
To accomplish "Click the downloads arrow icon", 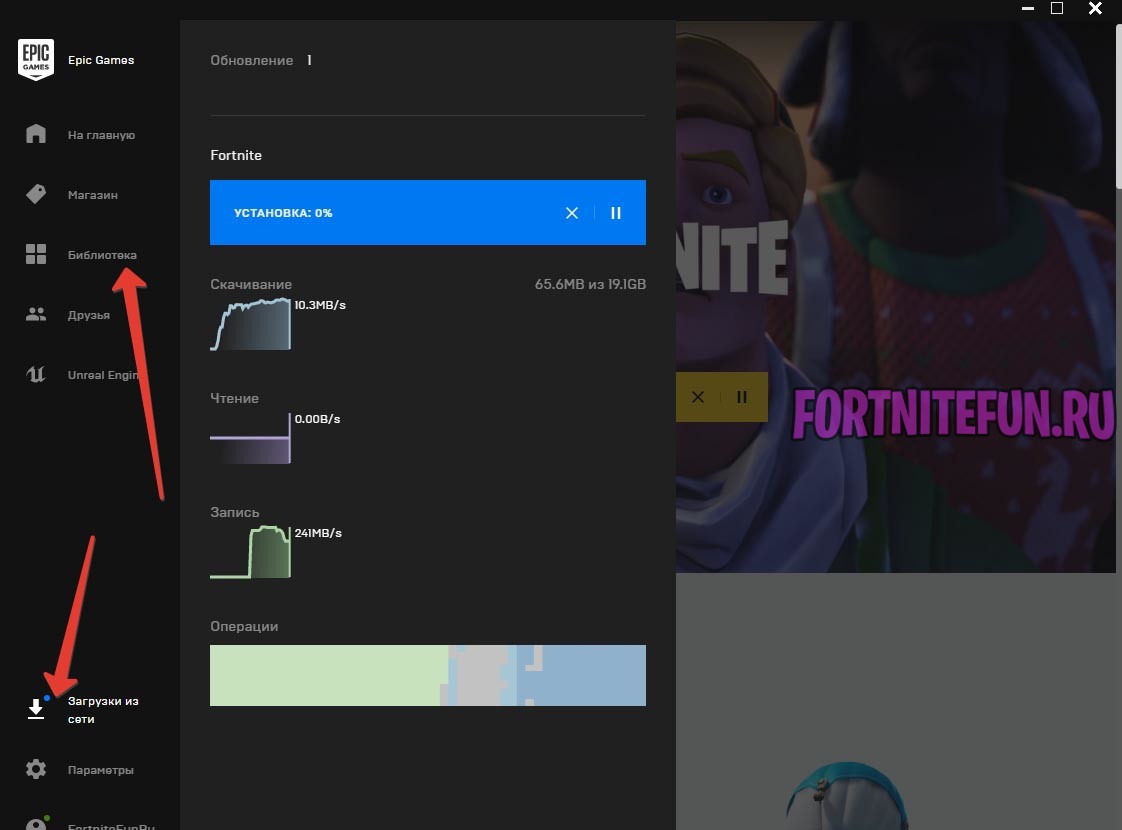I will 36,709.
